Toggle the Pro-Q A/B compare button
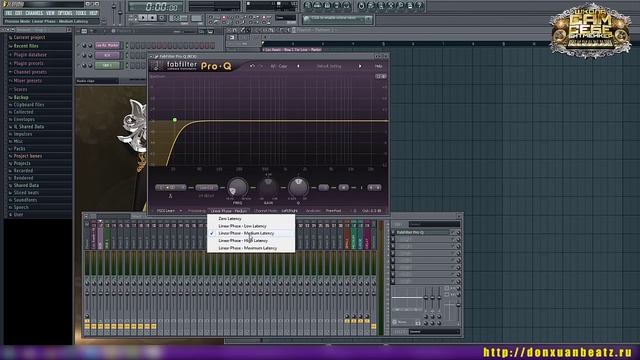This screenshot has height=360, width=640. [x=273, y=66]
